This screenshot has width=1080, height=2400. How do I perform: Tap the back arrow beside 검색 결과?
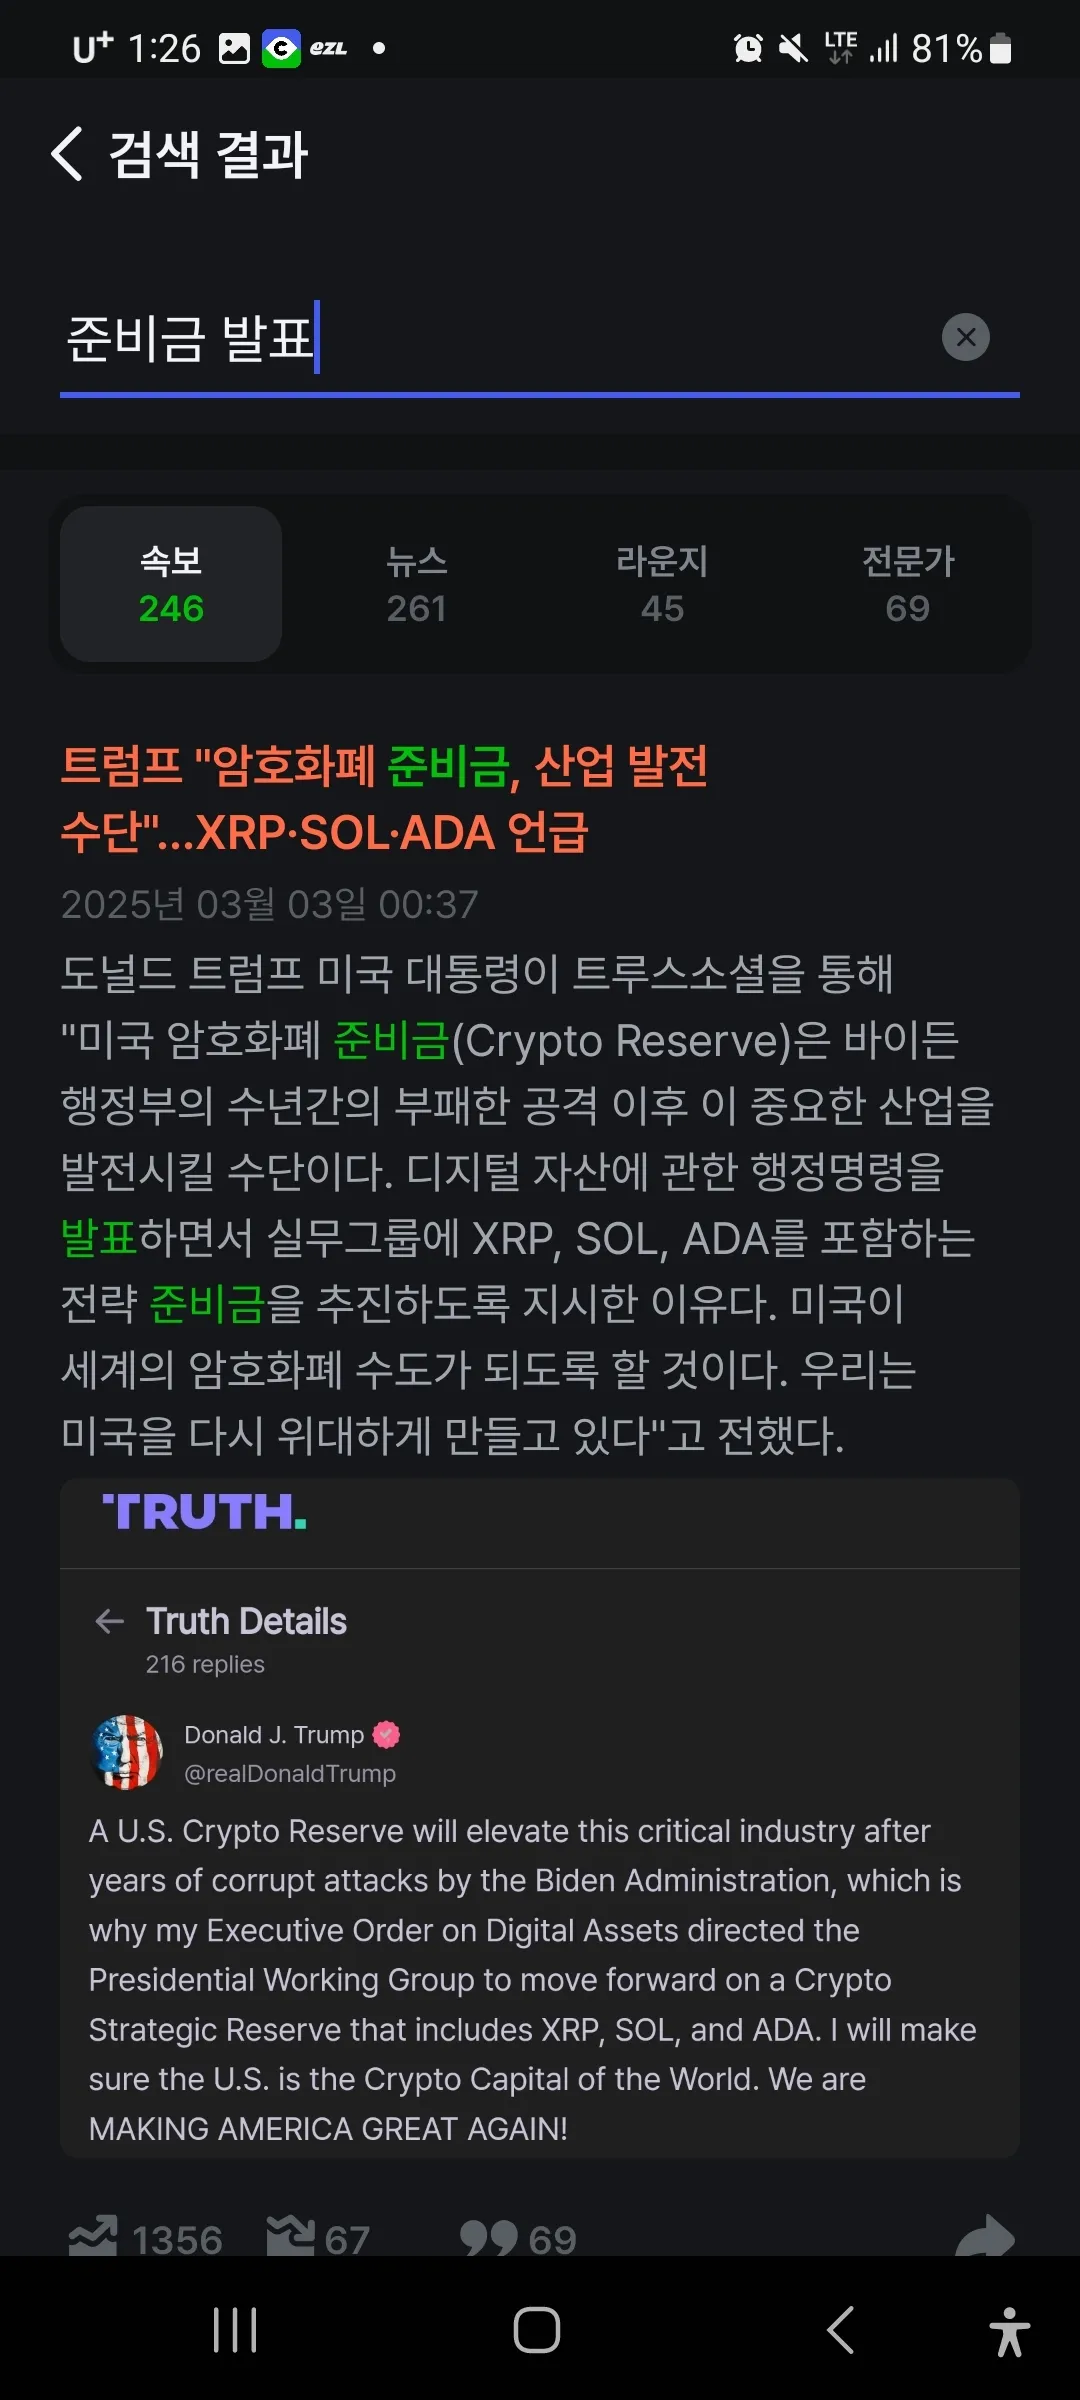(x=67, y=154)
